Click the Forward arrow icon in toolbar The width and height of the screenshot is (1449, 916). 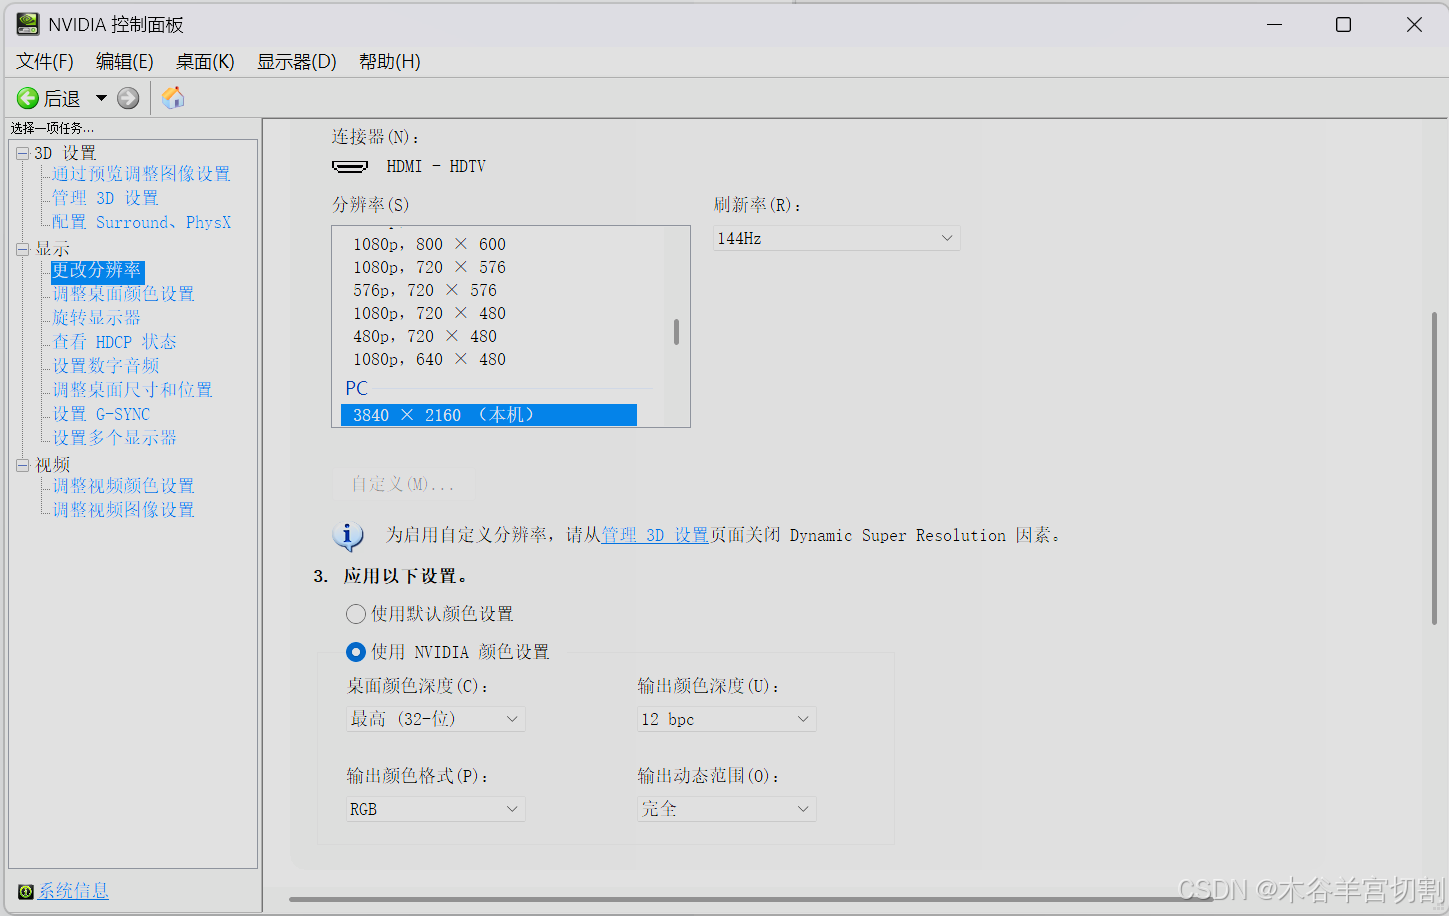coord(128,98)
